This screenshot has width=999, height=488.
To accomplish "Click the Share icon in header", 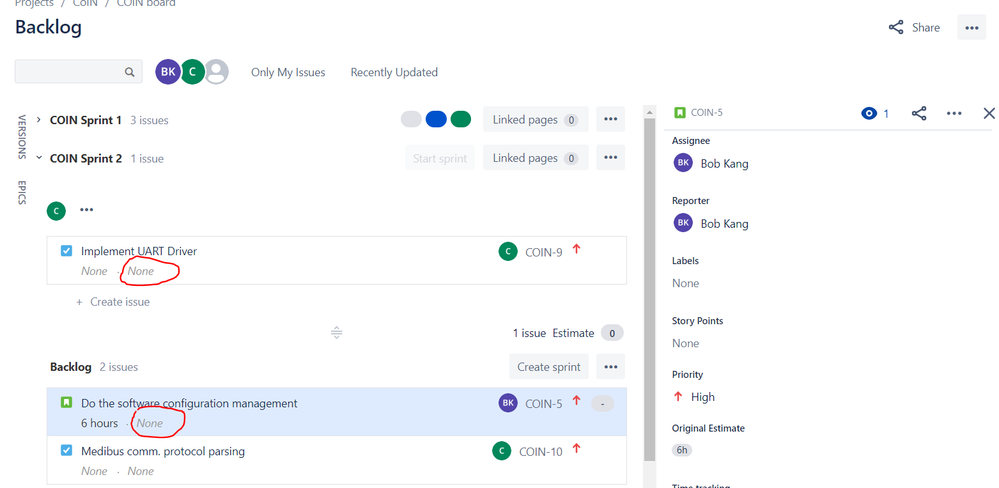I will pyautogui.click(x=896, y=27).
